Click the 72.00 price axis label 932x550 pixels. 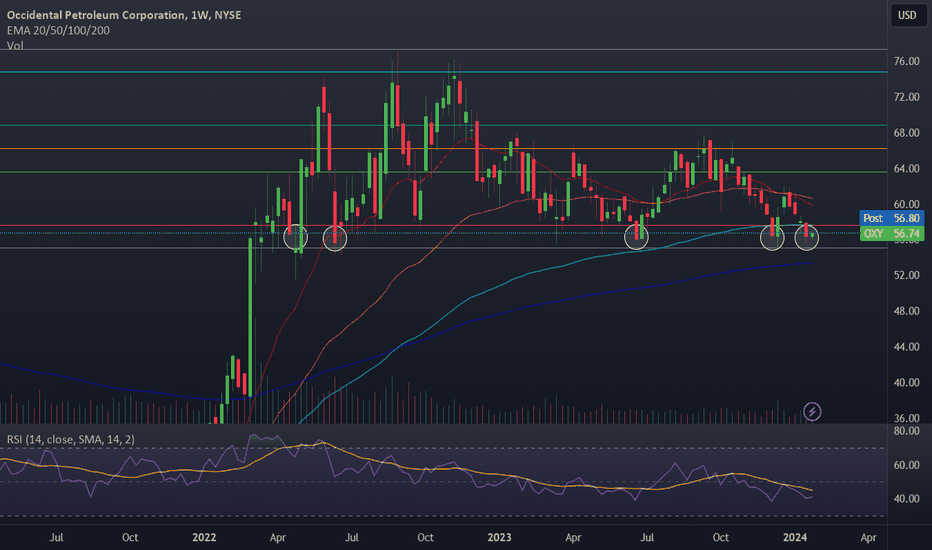click(x=906, y=97)
